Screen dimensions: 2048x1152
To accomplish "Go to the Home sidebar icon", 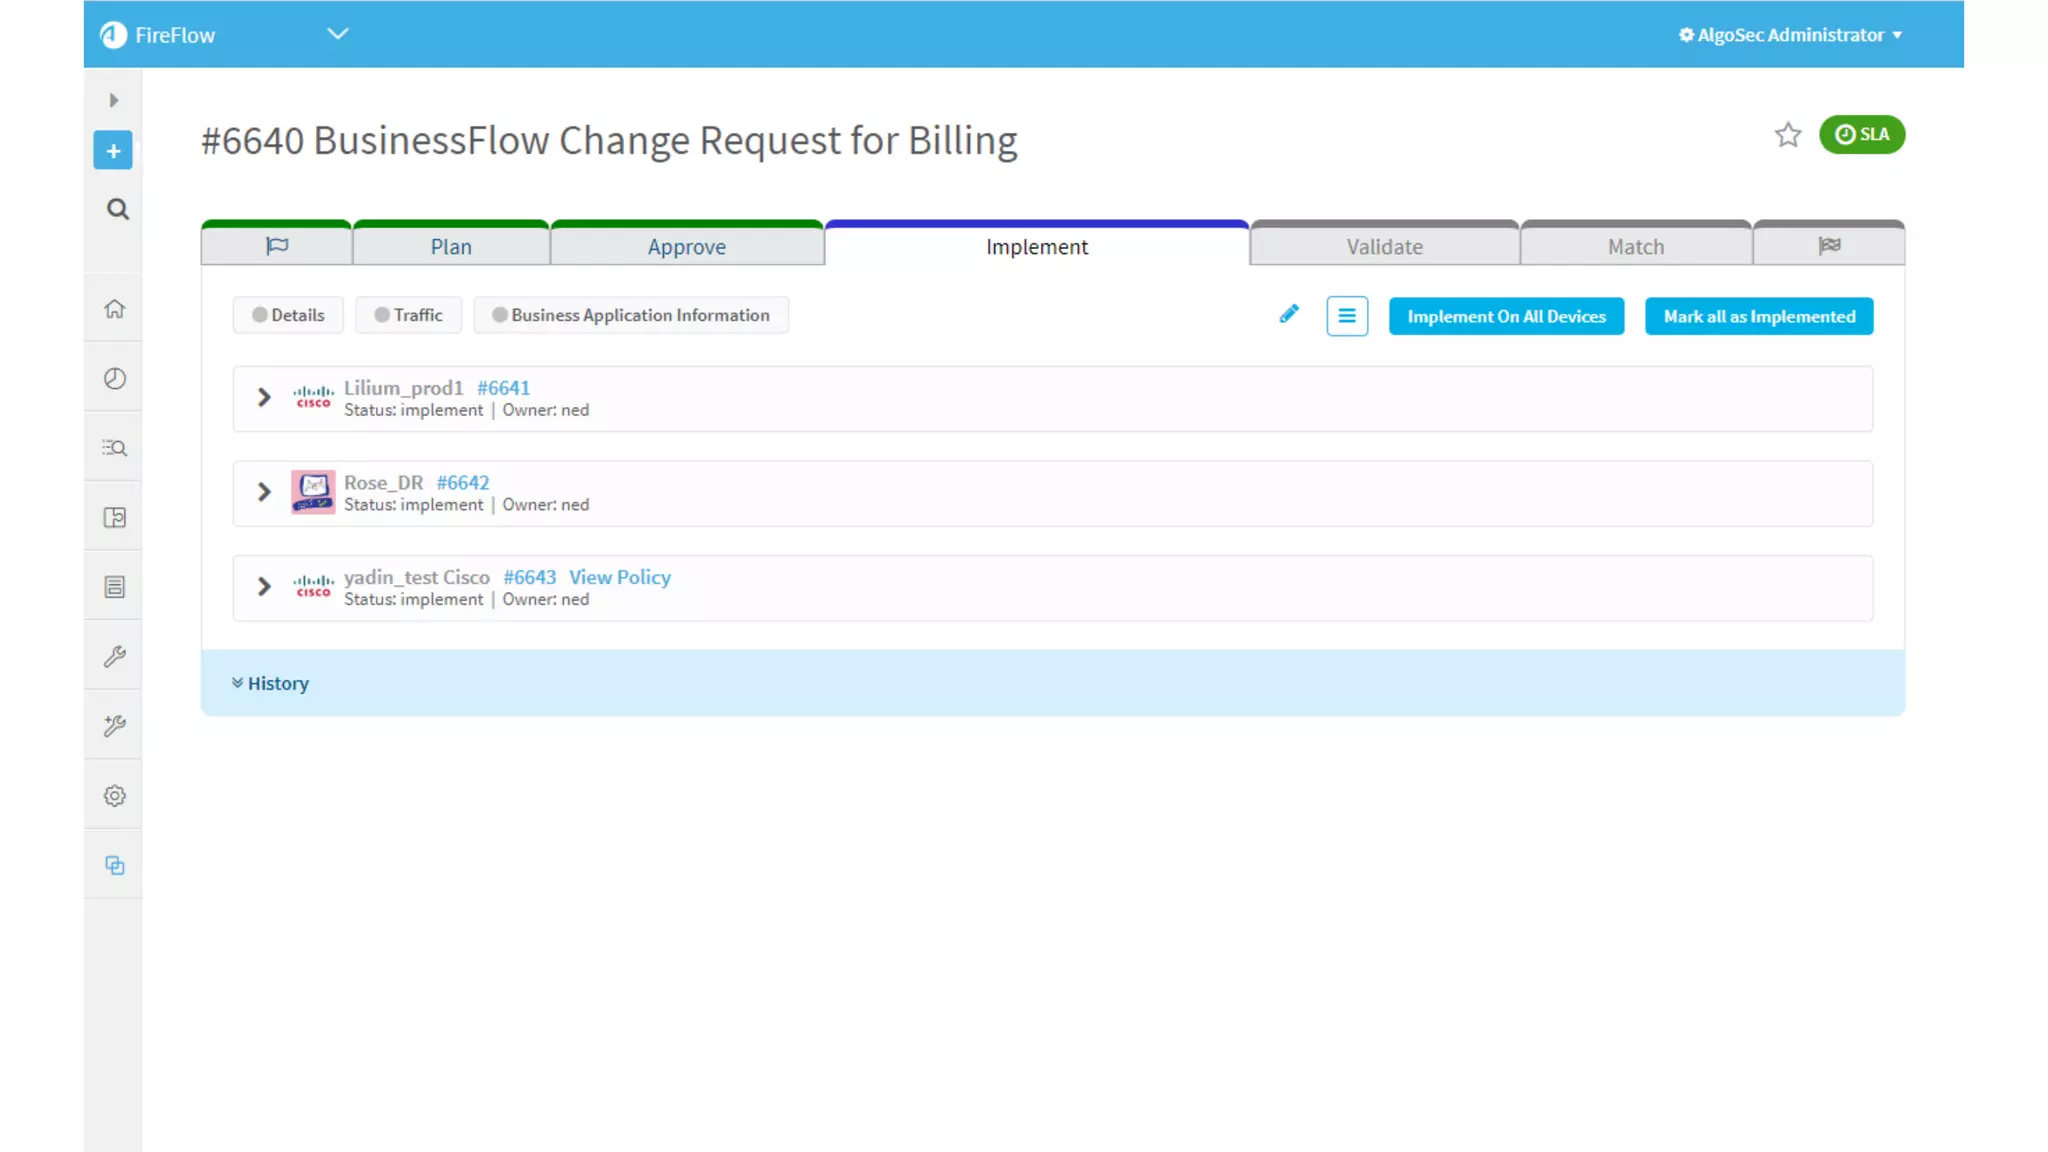I will tap(115, 309).
